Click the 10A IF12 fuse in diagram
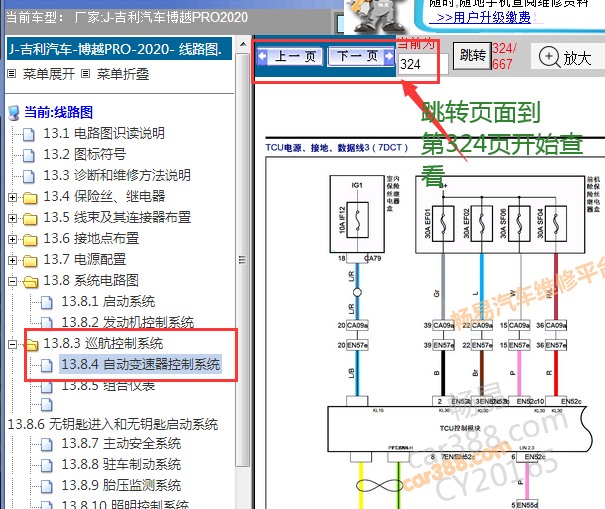 pyautogui.click(x=357, y=220)
